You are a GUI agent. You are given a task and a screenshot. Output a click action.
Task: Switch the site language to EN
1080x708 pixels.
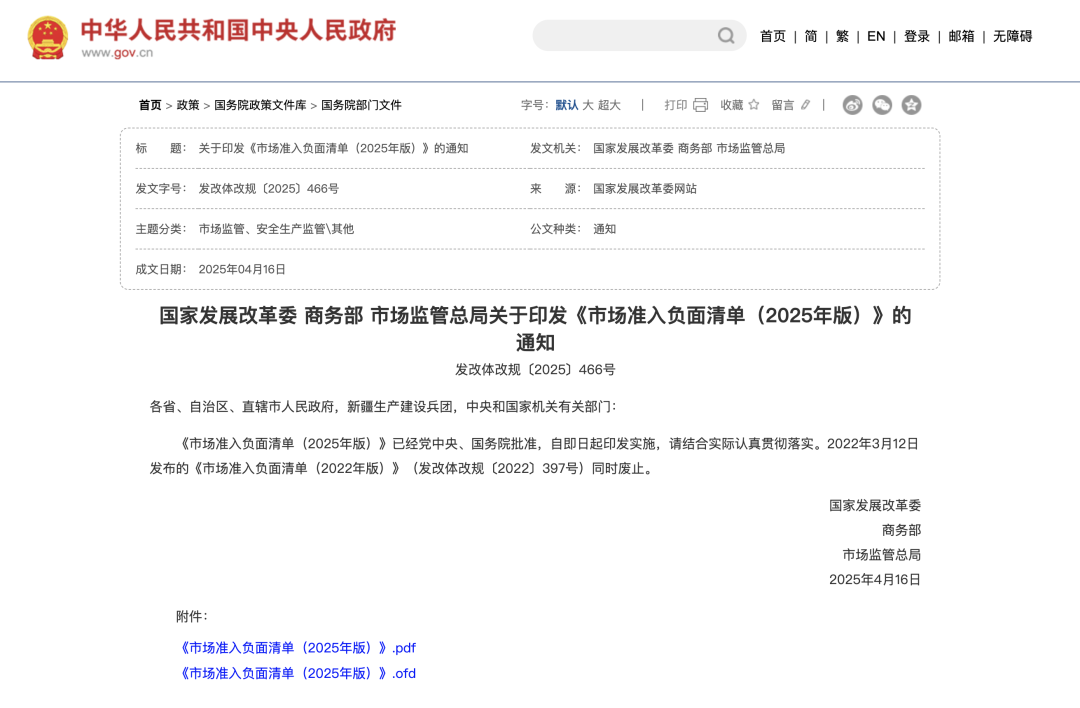pyautogui.click(x=875, y=35)
